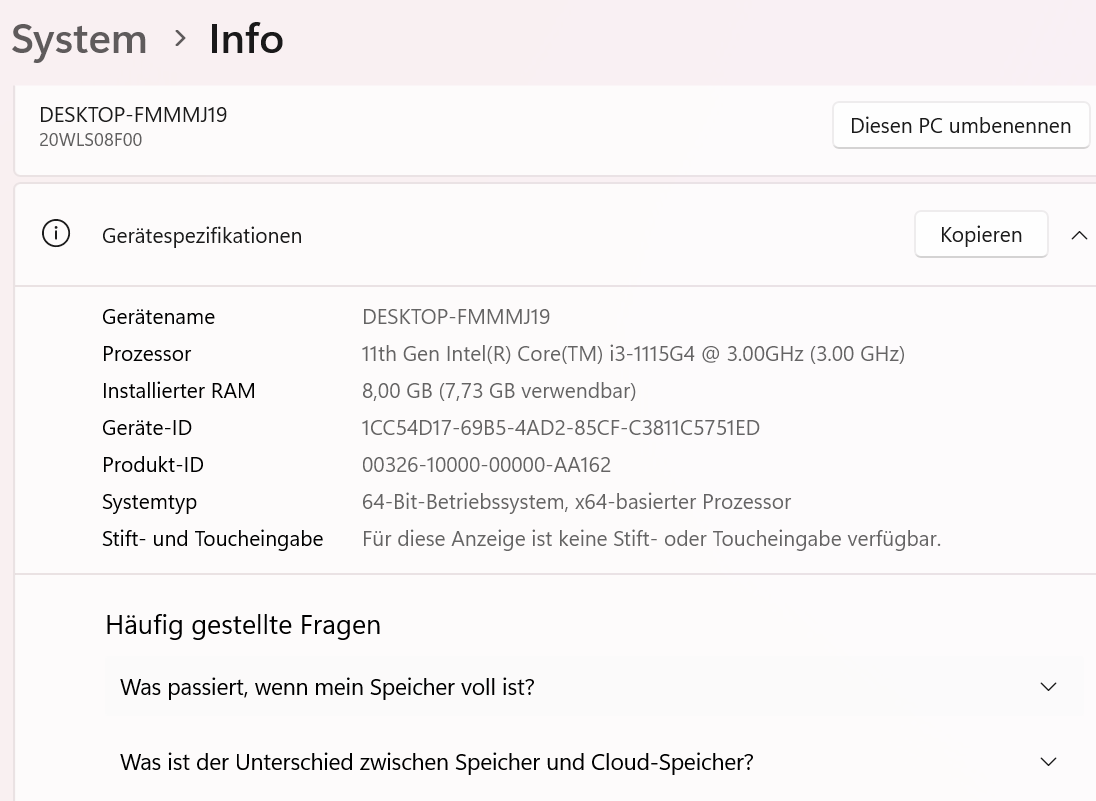Click the installed RAM value 8,00 GB
1096x801 pixels.
pos(498,391)
